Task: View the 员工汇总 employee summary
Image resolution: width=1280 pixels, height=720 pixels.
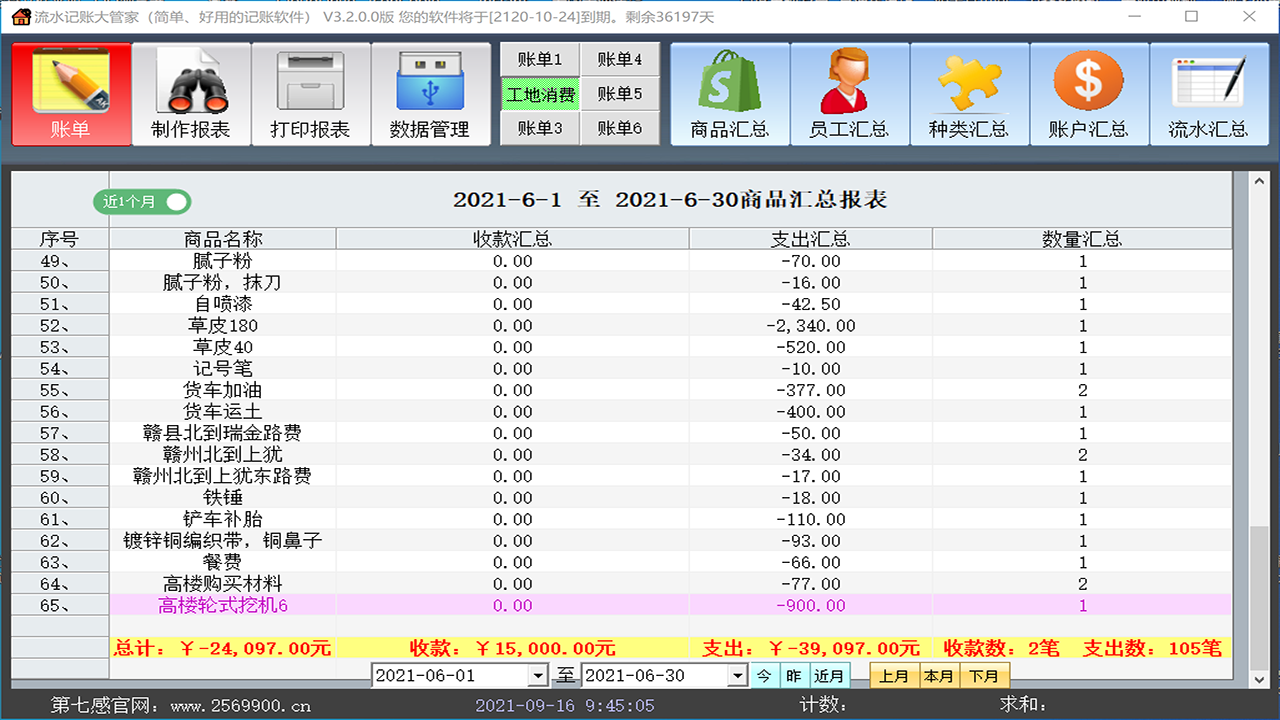Action: (x=849, y=93)
